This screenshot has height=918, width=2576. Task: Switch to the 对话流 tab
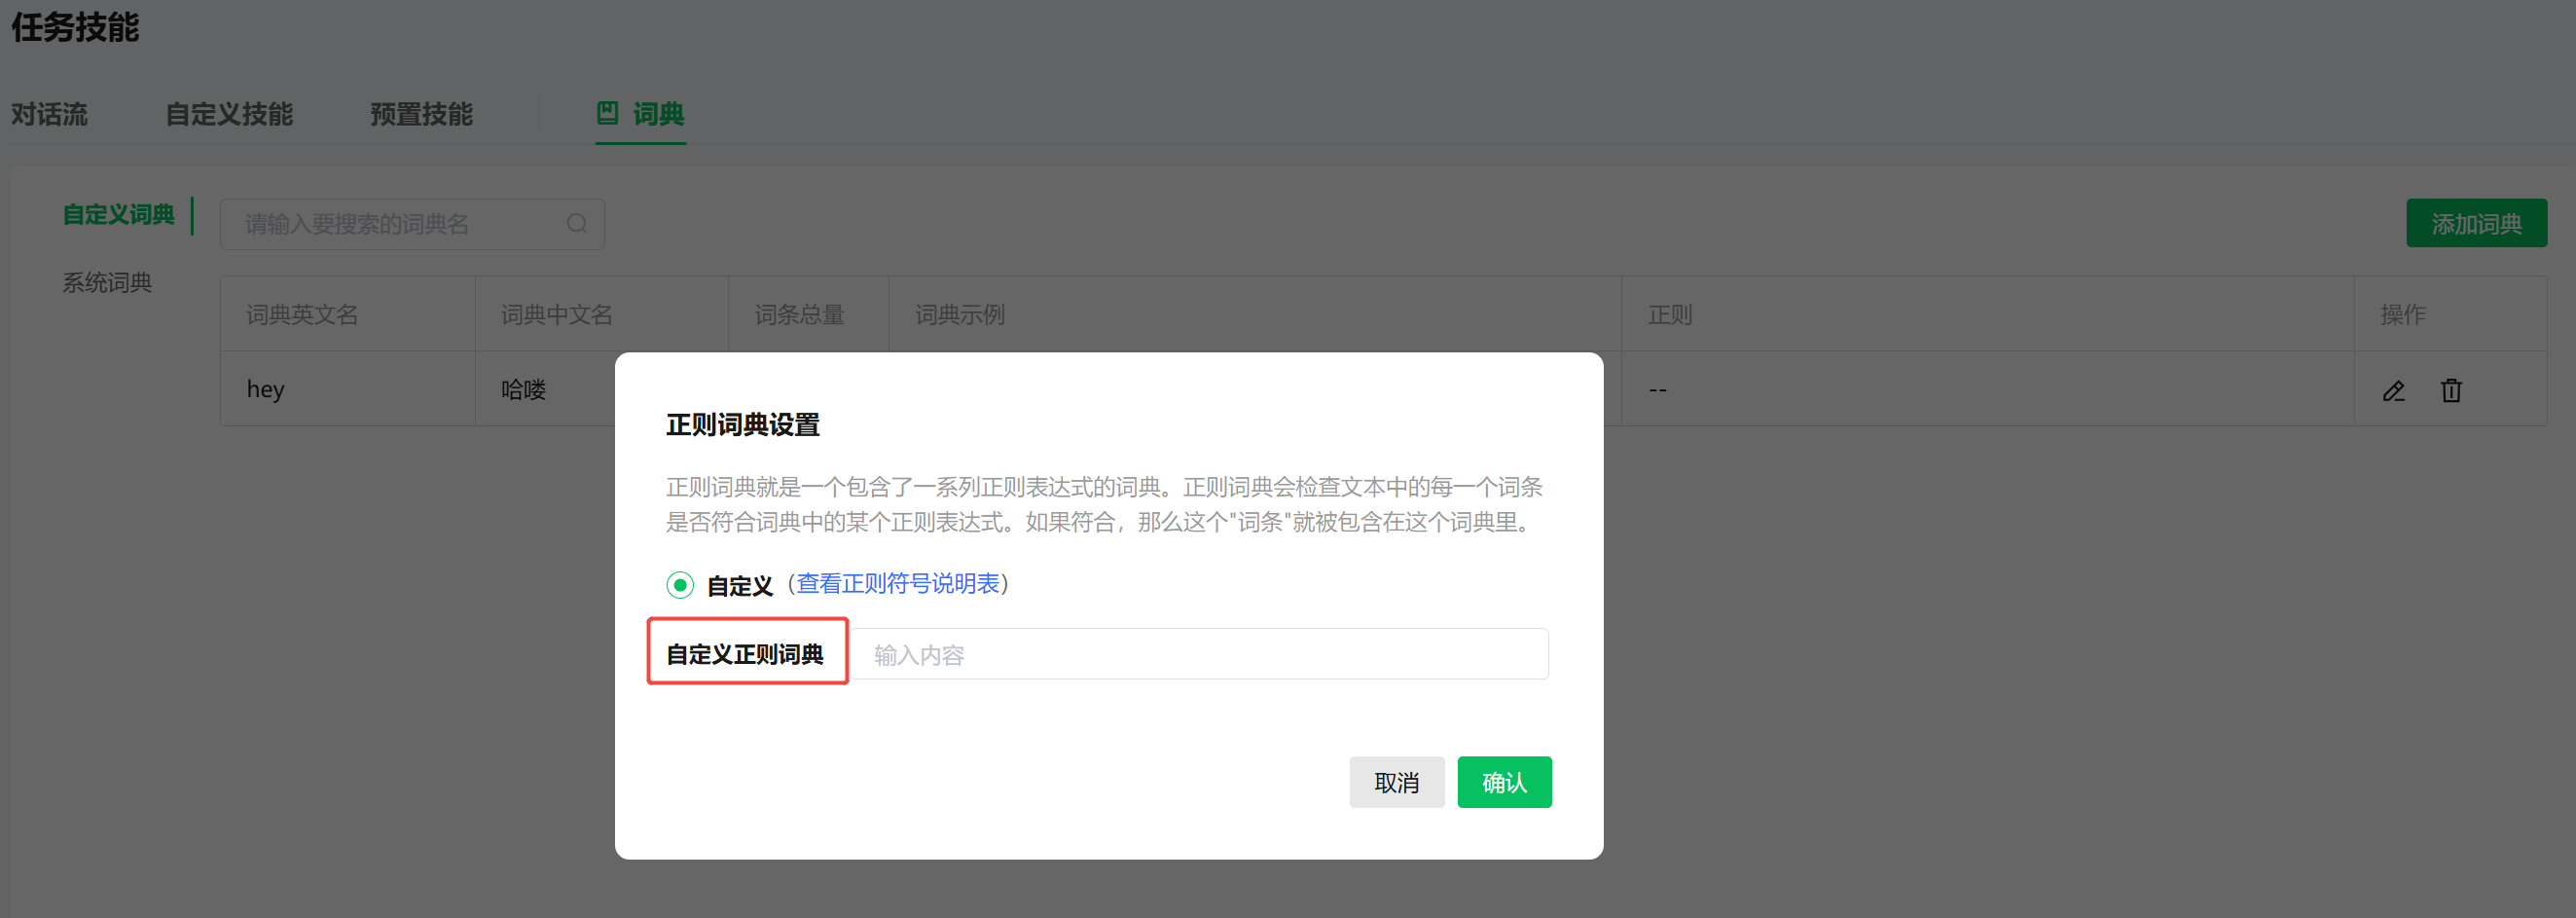tap(48, 114)
